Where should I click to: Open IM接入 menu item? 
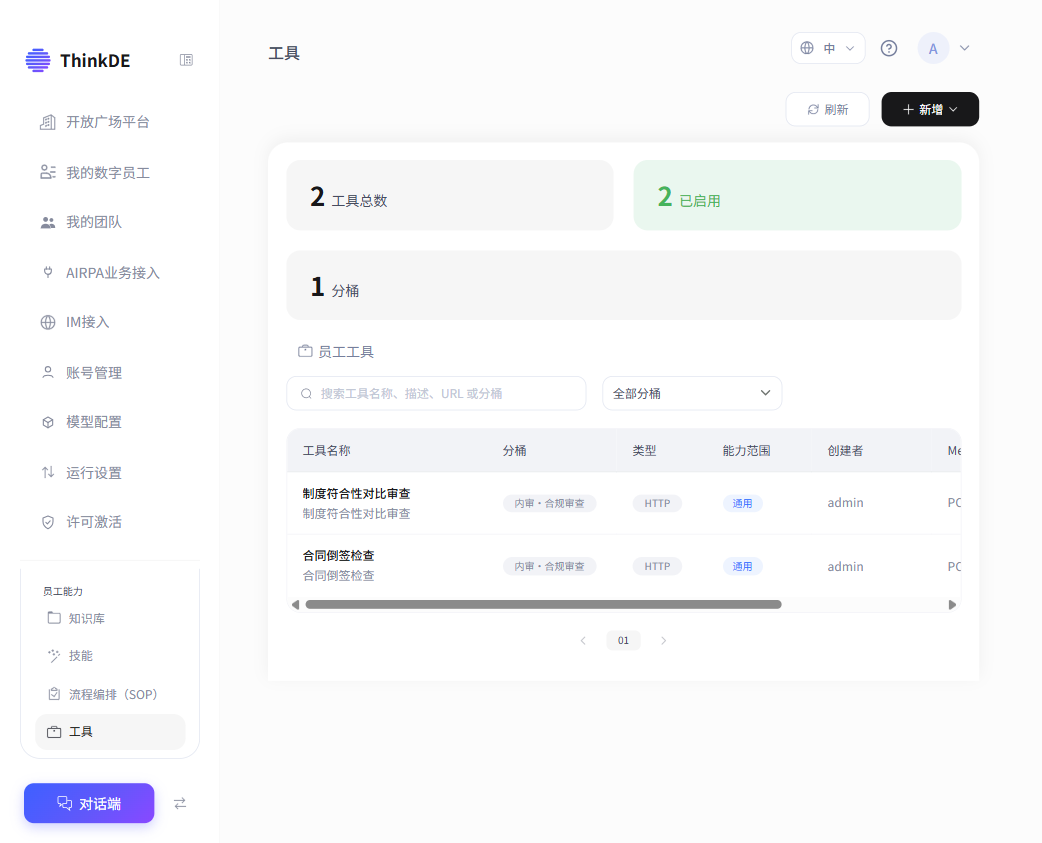tap(87, 322)
